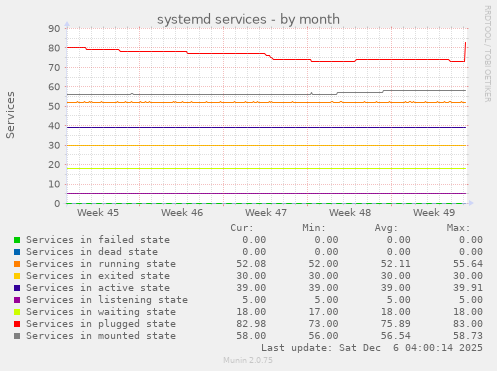Click the dark blue active state line
Viewport: 497px width, 371px height.
coord(267,127)
